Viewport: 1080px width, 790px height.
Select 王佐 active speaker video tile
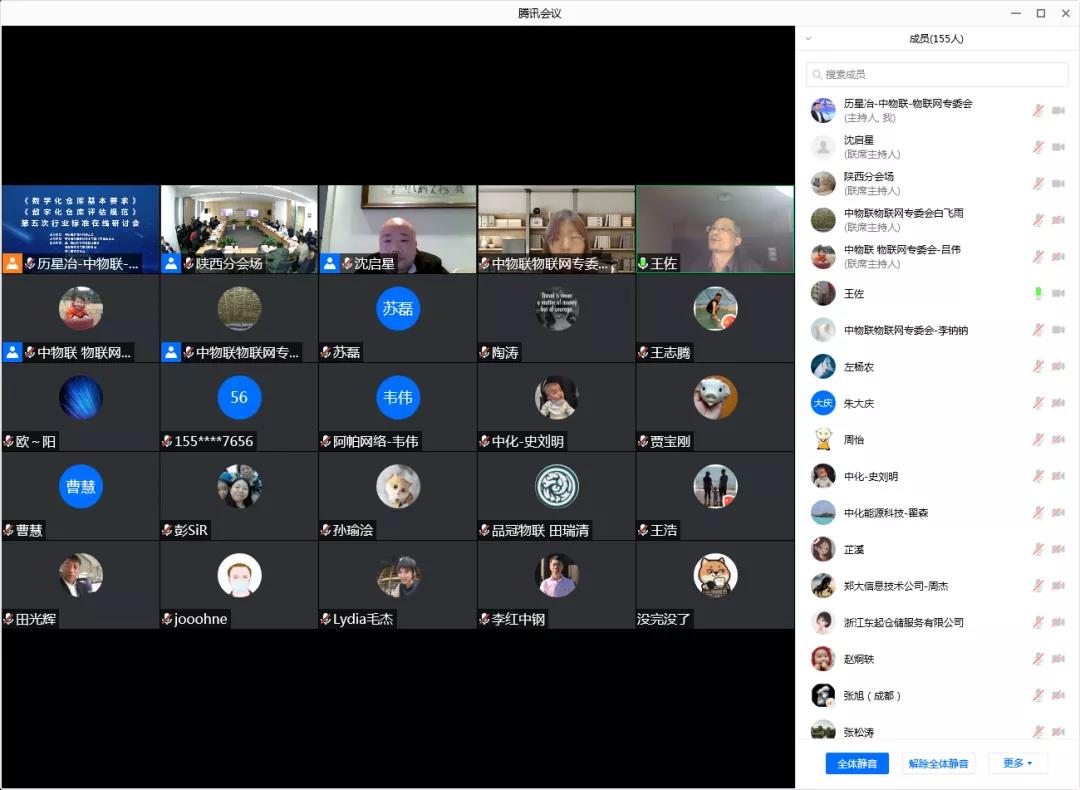715,229
